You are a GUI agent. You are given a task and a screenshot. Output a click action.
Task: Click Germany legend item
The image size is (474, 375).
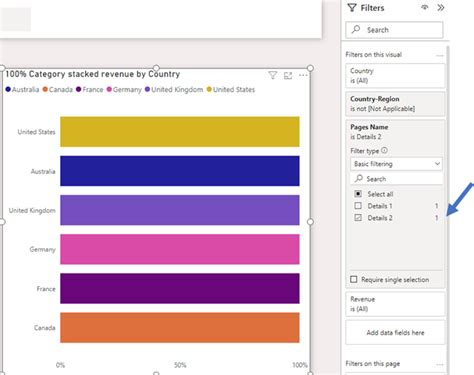coord(124,90)
